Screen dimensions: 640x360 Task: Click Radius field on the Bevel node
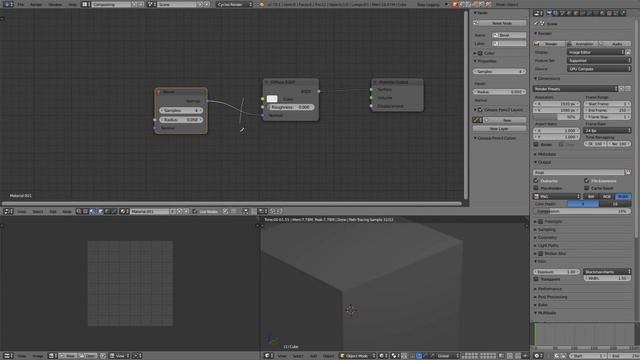(181, 120)
